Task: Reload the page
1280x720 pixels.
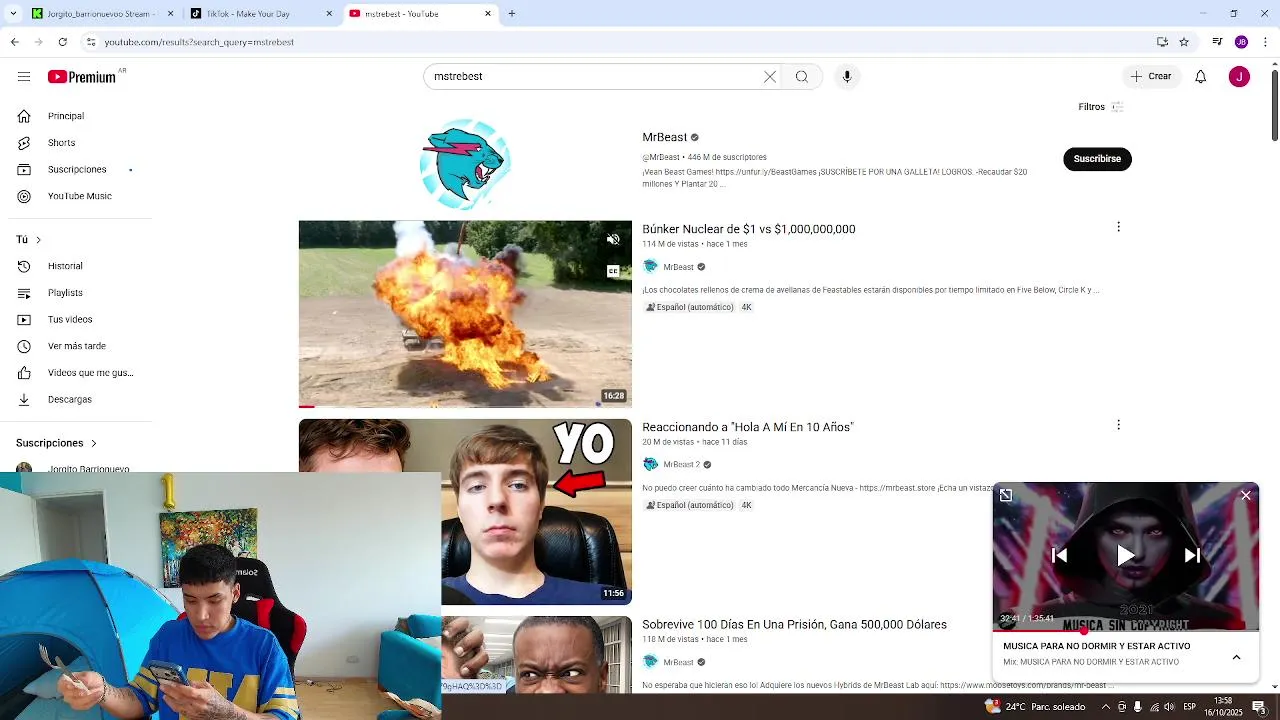Action: (62, 42)
